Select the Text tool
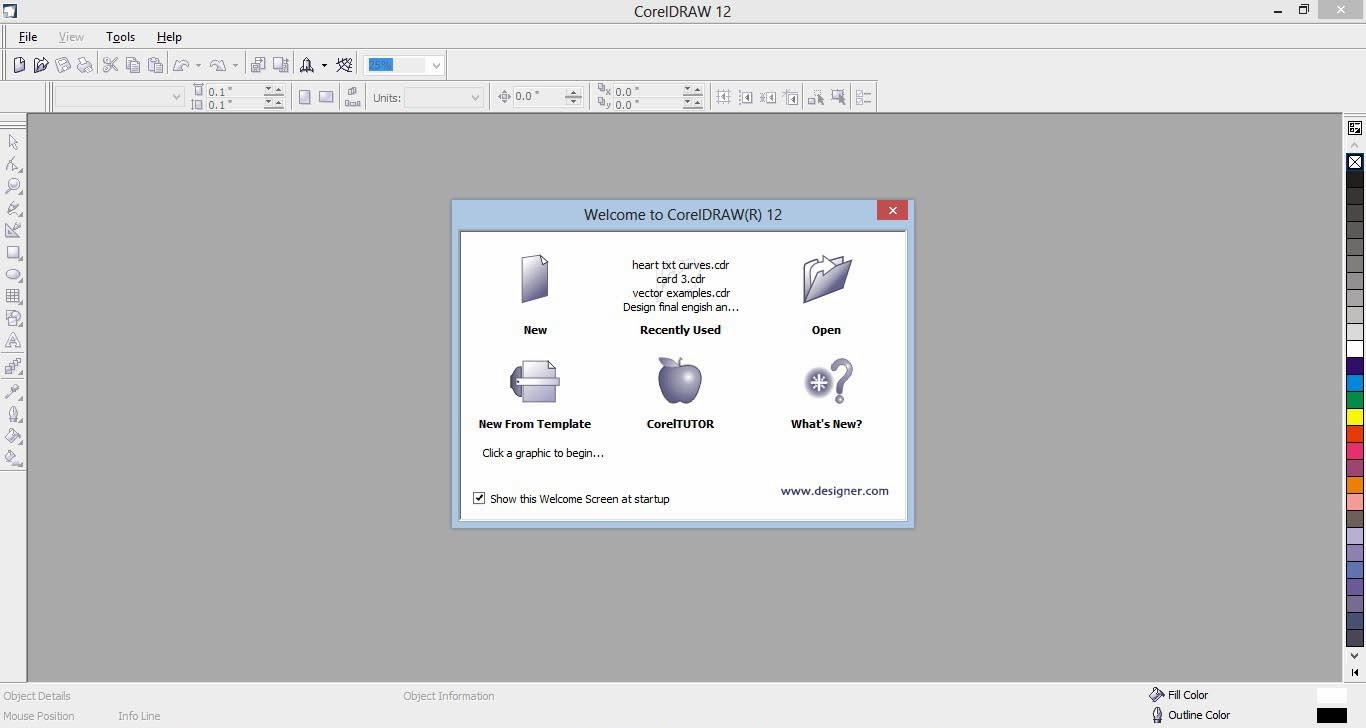 [x=14, y=340]
